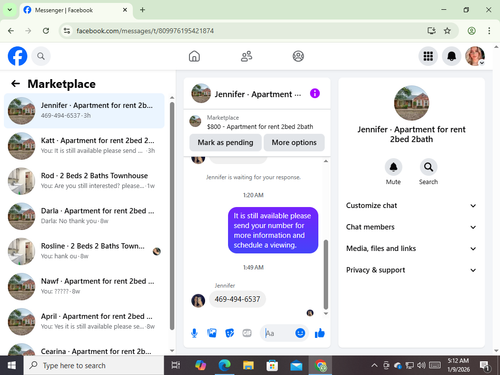
Task: Expand the Customize chat section
Action: [411, 205]
